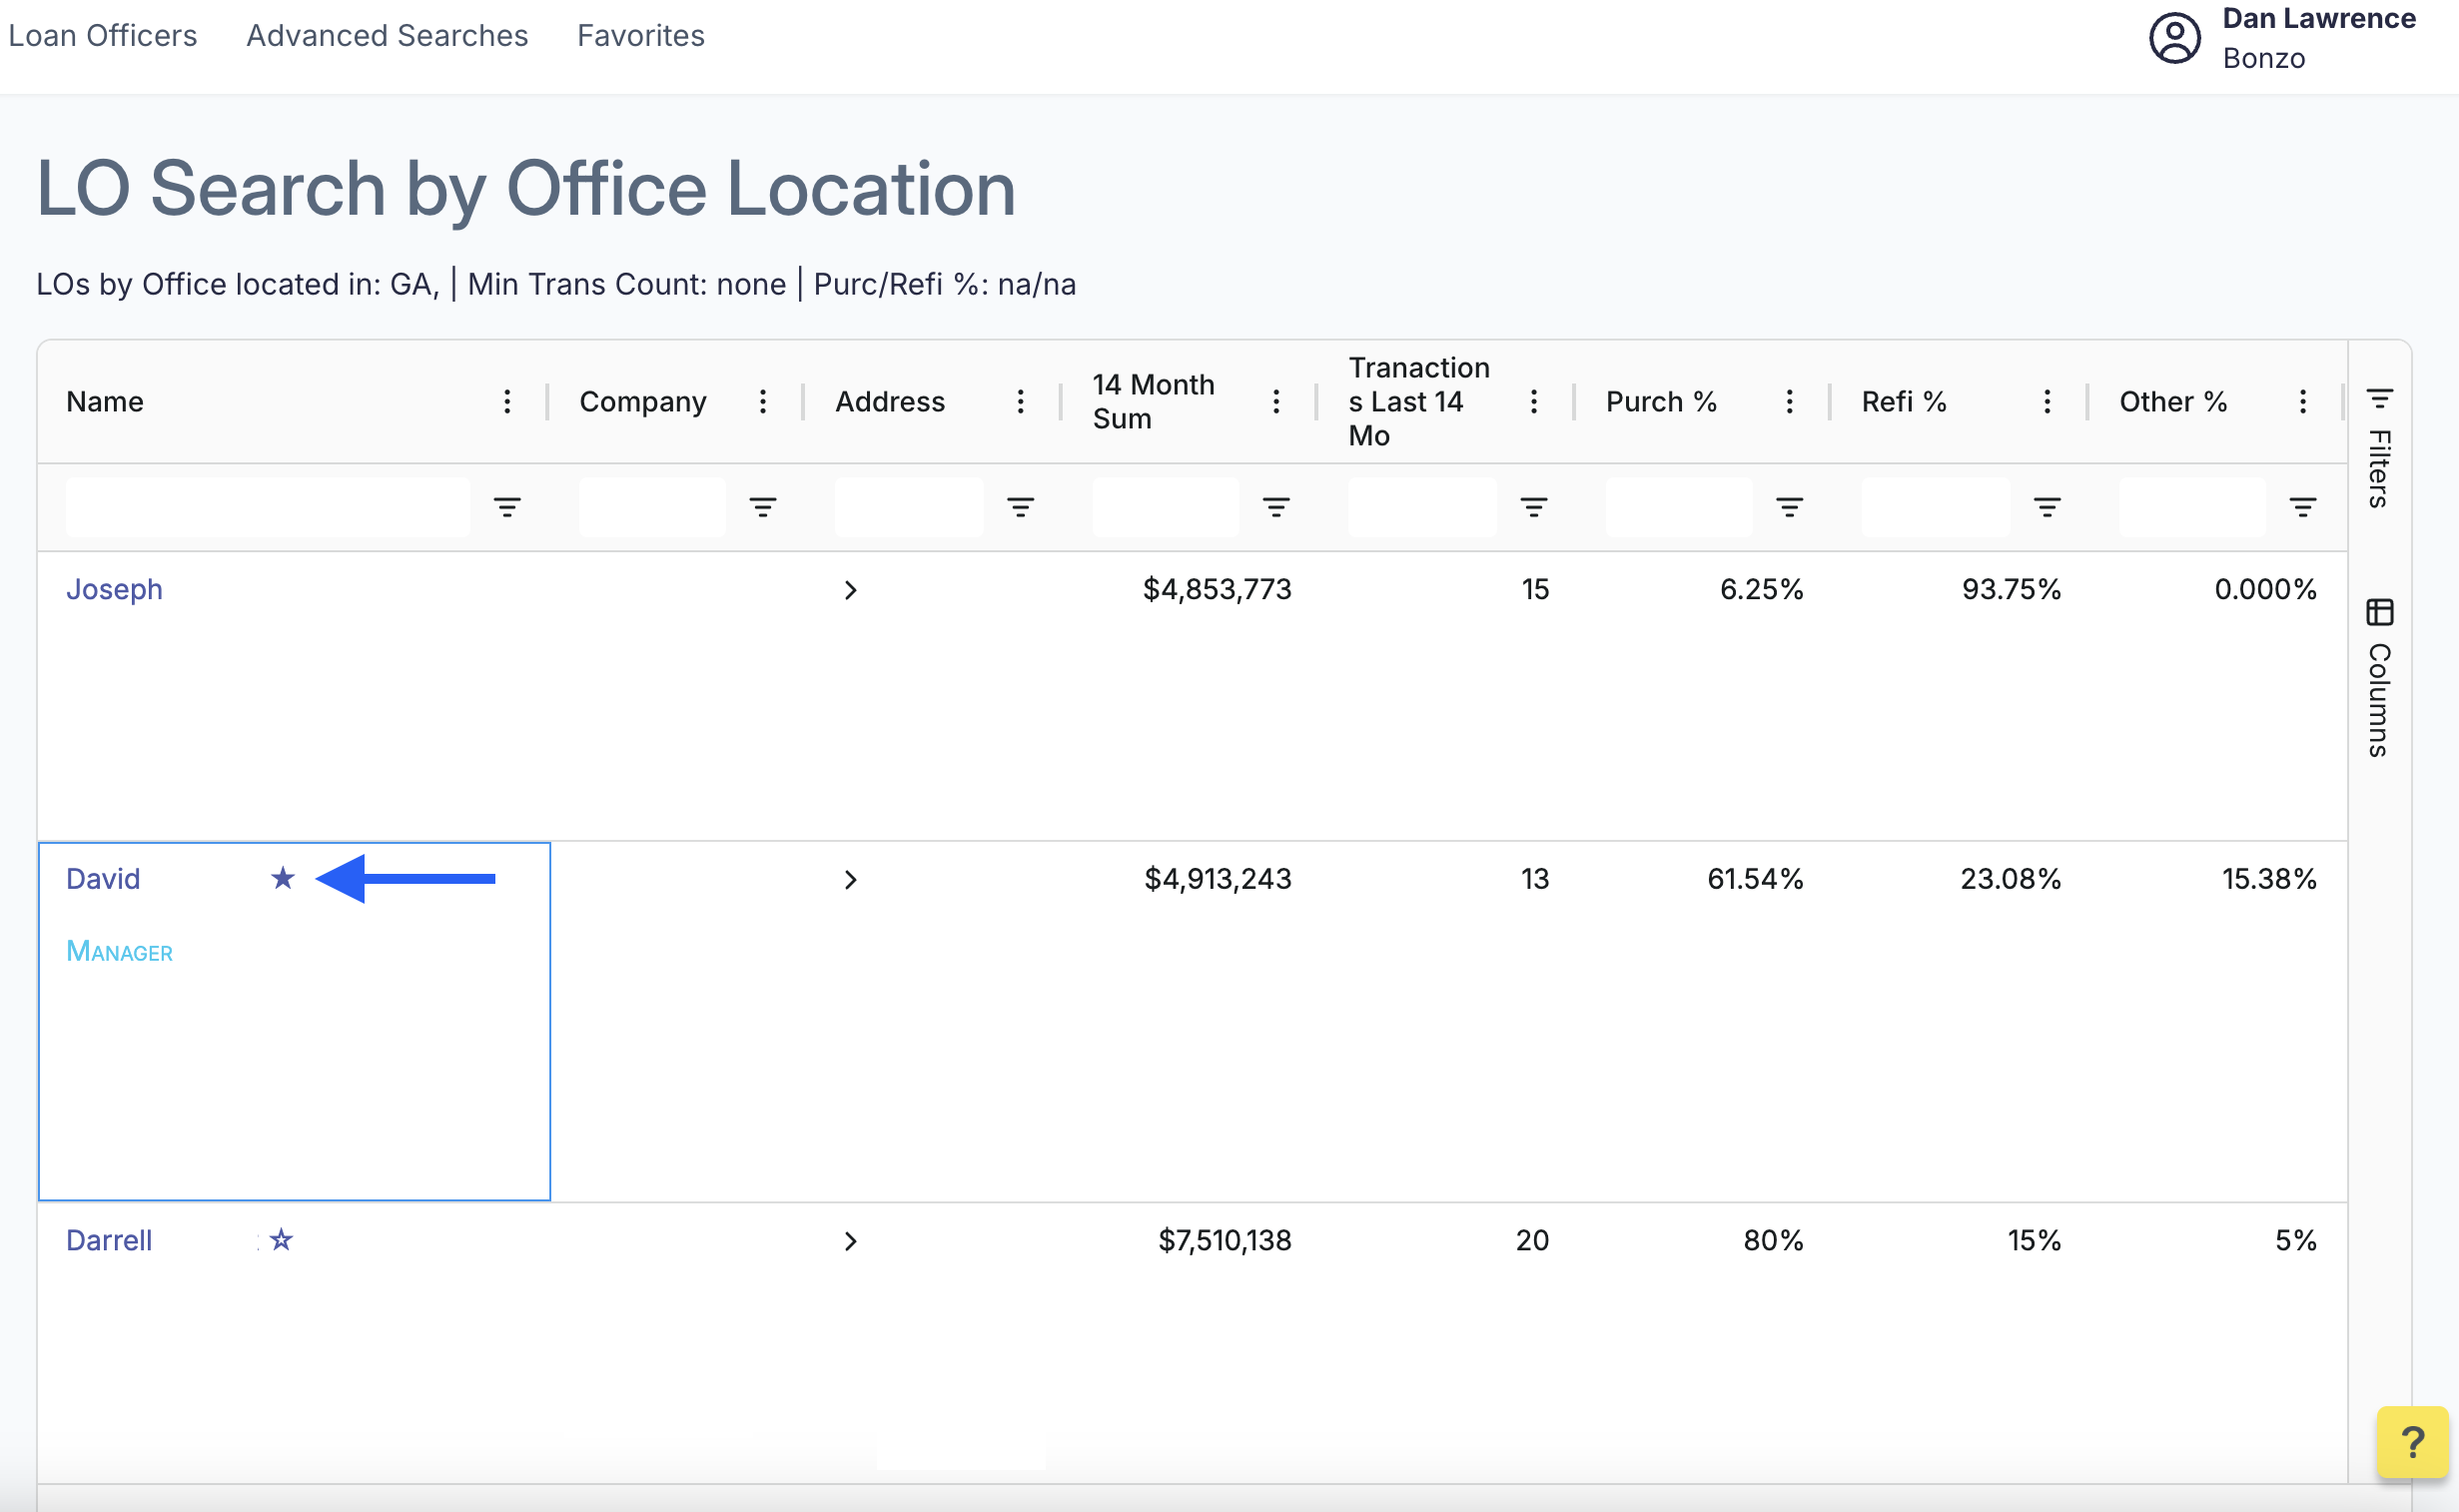
Task: Open Transactions Last 14 Mo column menu
Action: point(1533,402)
